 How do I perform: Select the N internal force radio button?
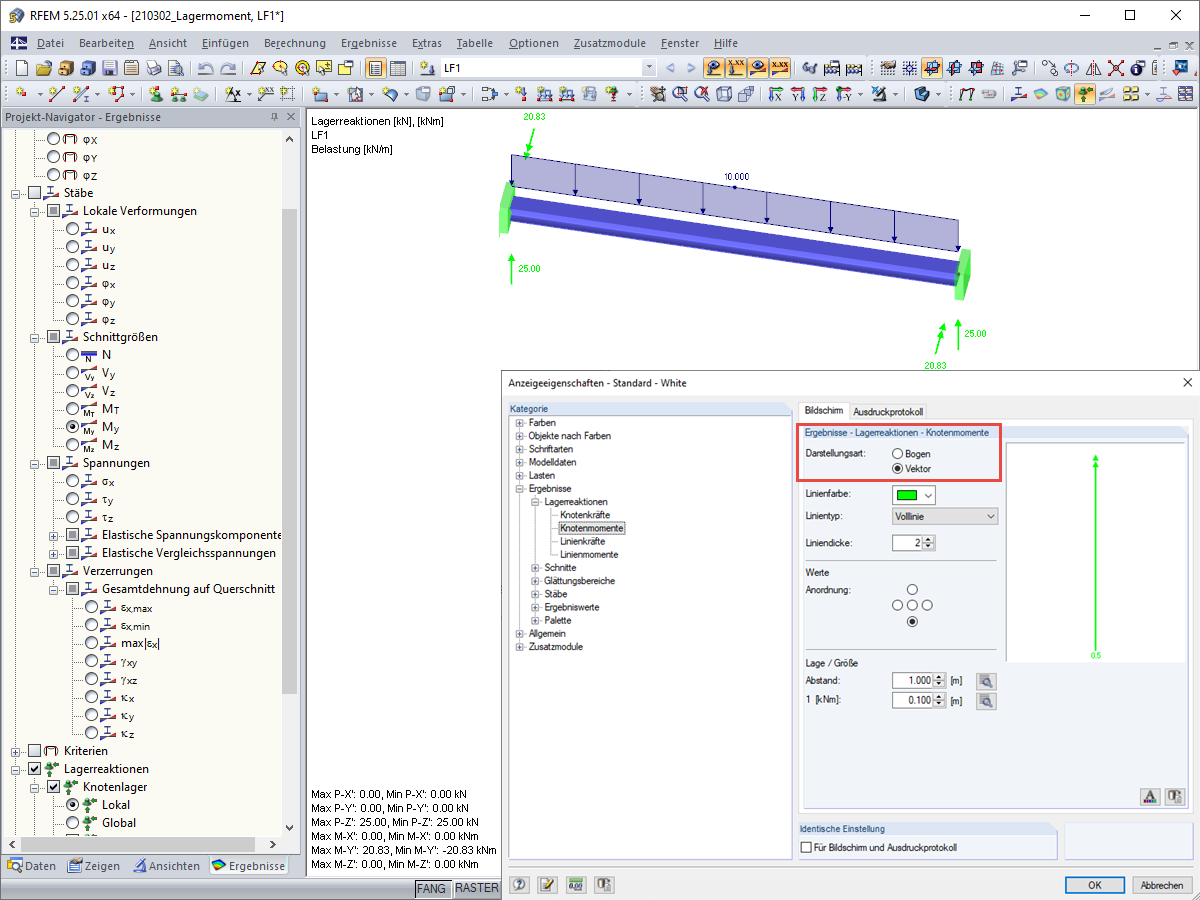pyautogui.click(x=72, y=355)
